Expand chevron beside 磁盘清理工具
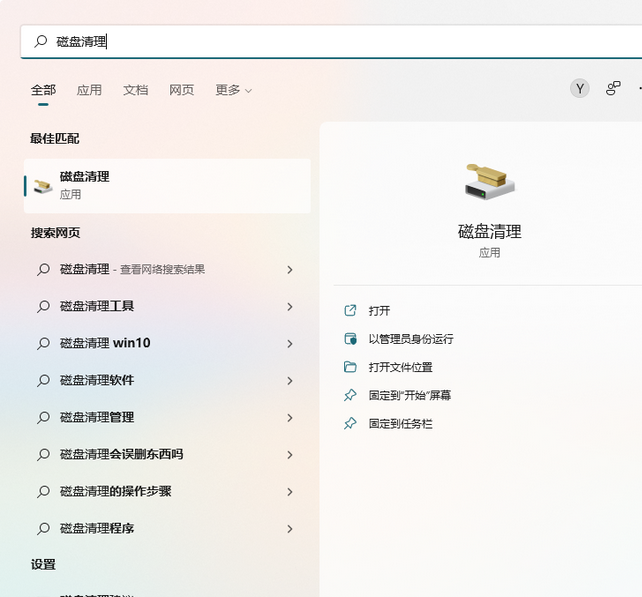Image resolution: width=642 pixels, height=597 pixels. point(290,307)
